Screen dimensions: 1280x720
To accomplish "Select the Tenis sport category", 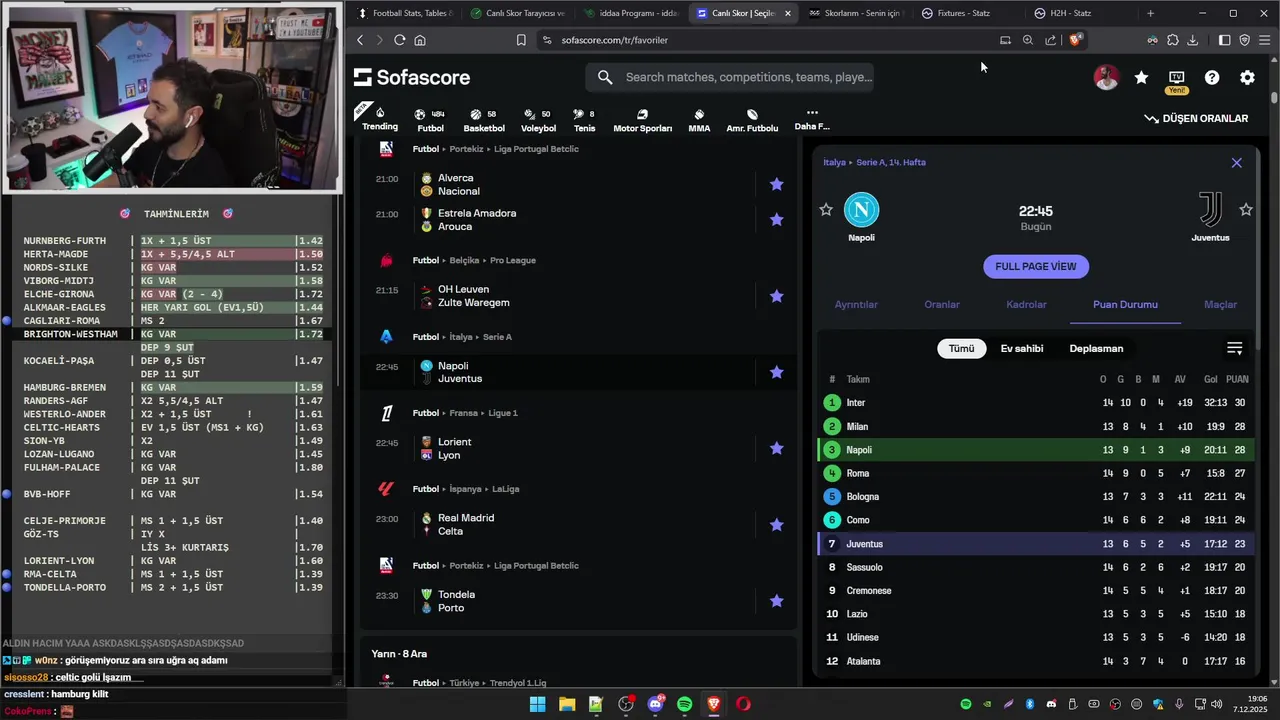I will [x=584, y=120].
